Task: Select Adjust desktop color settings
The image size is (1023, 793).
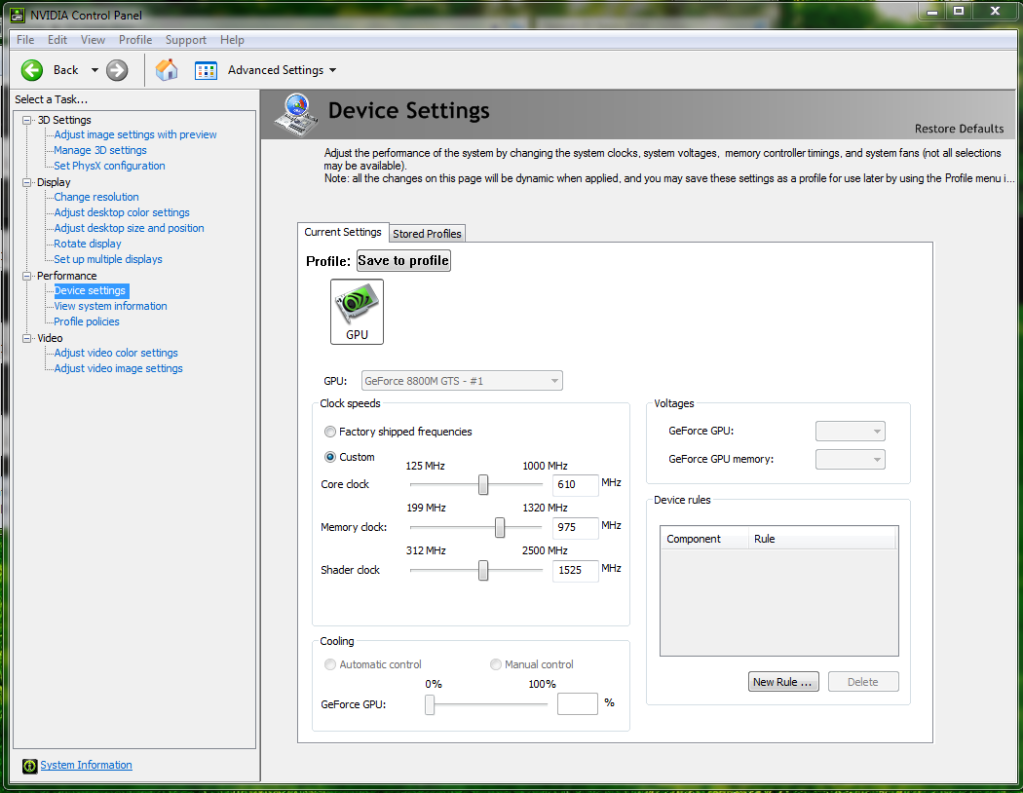Action: [121, 213]
